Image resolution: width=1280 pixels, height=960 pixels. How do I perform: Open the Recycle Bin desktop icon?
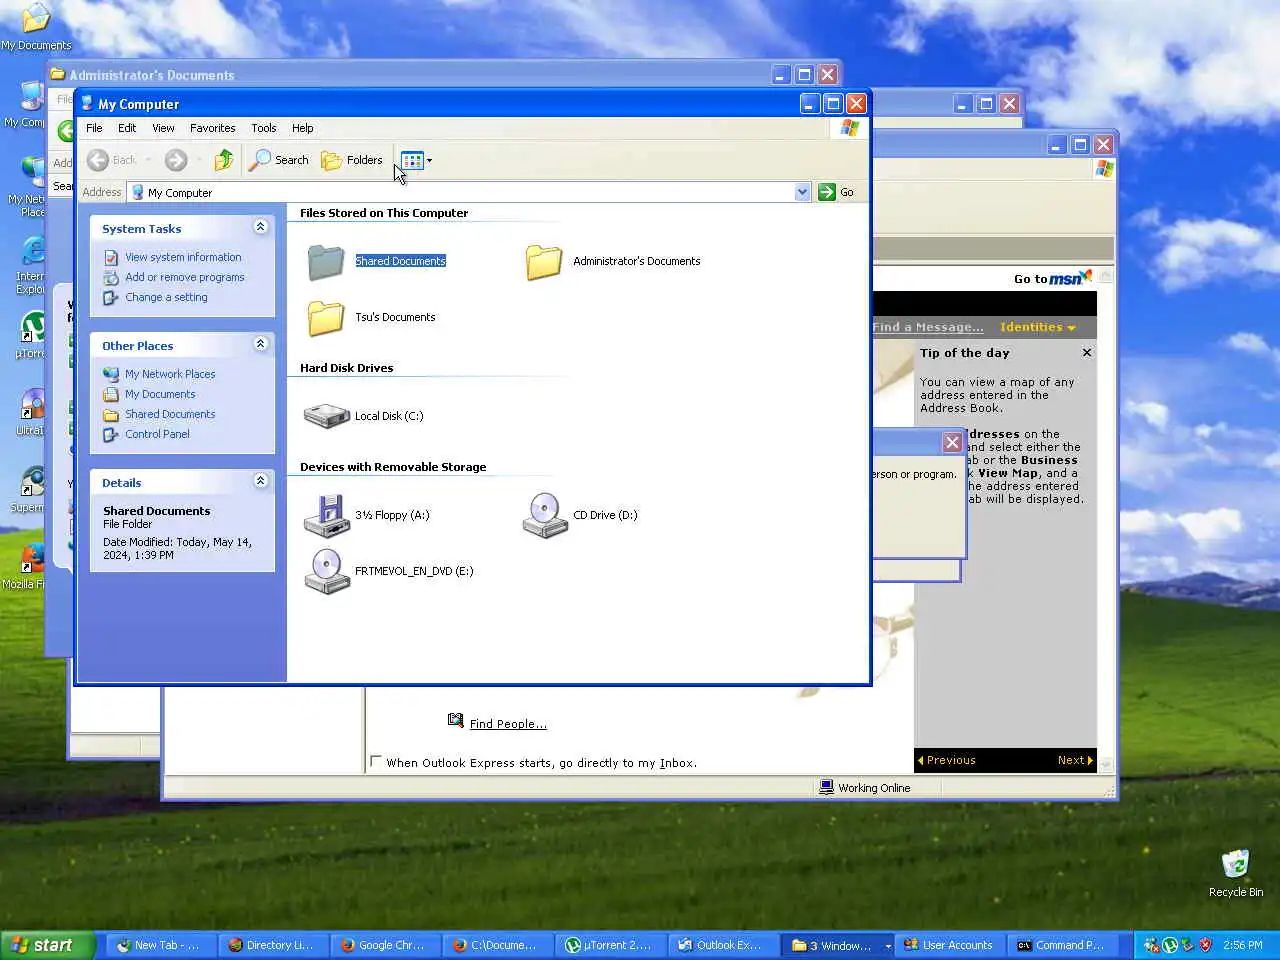click(1236, 864)
